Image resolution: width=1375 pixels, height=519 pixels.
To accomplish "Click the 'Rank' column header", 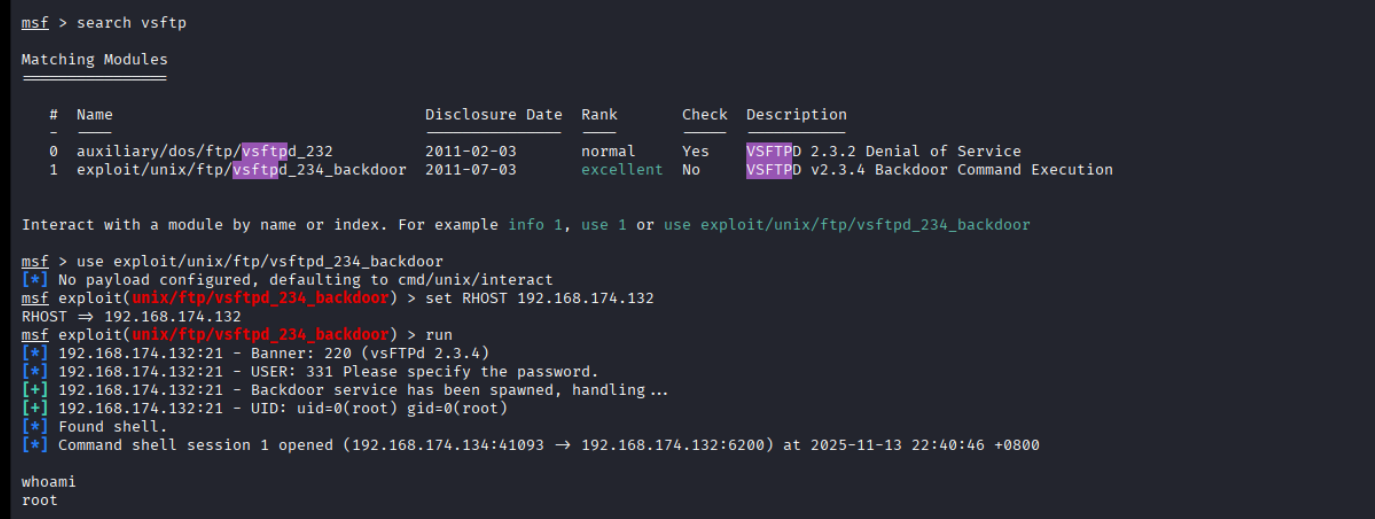I will click(599, 115).
